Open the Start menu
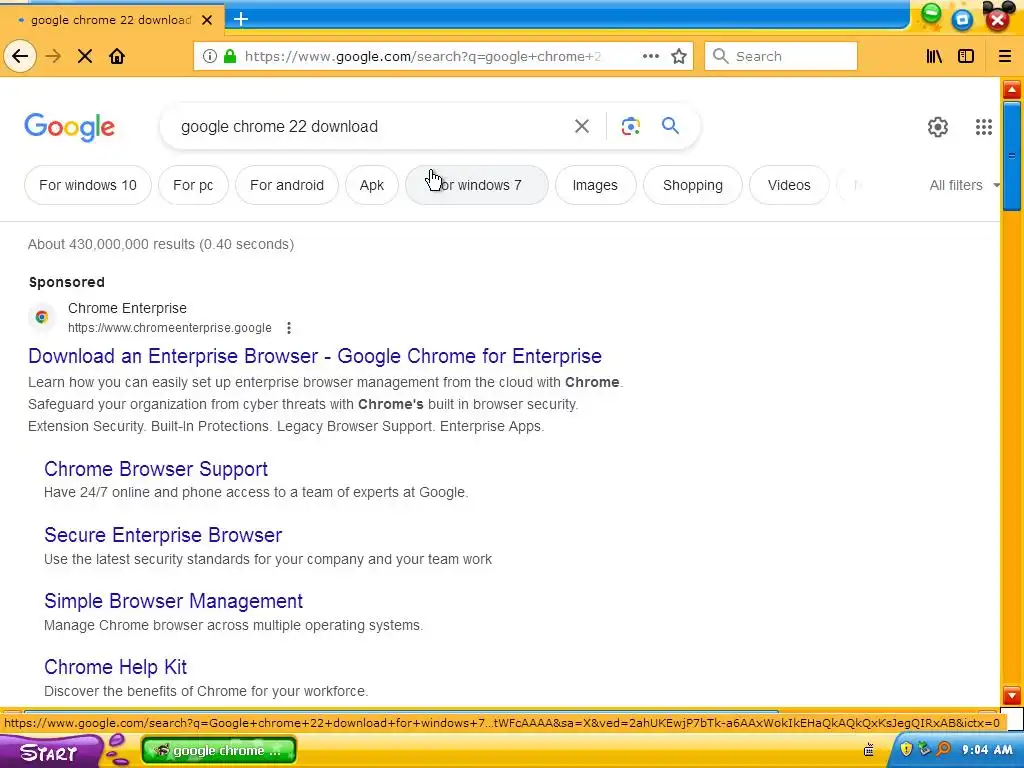 [49, 752]
